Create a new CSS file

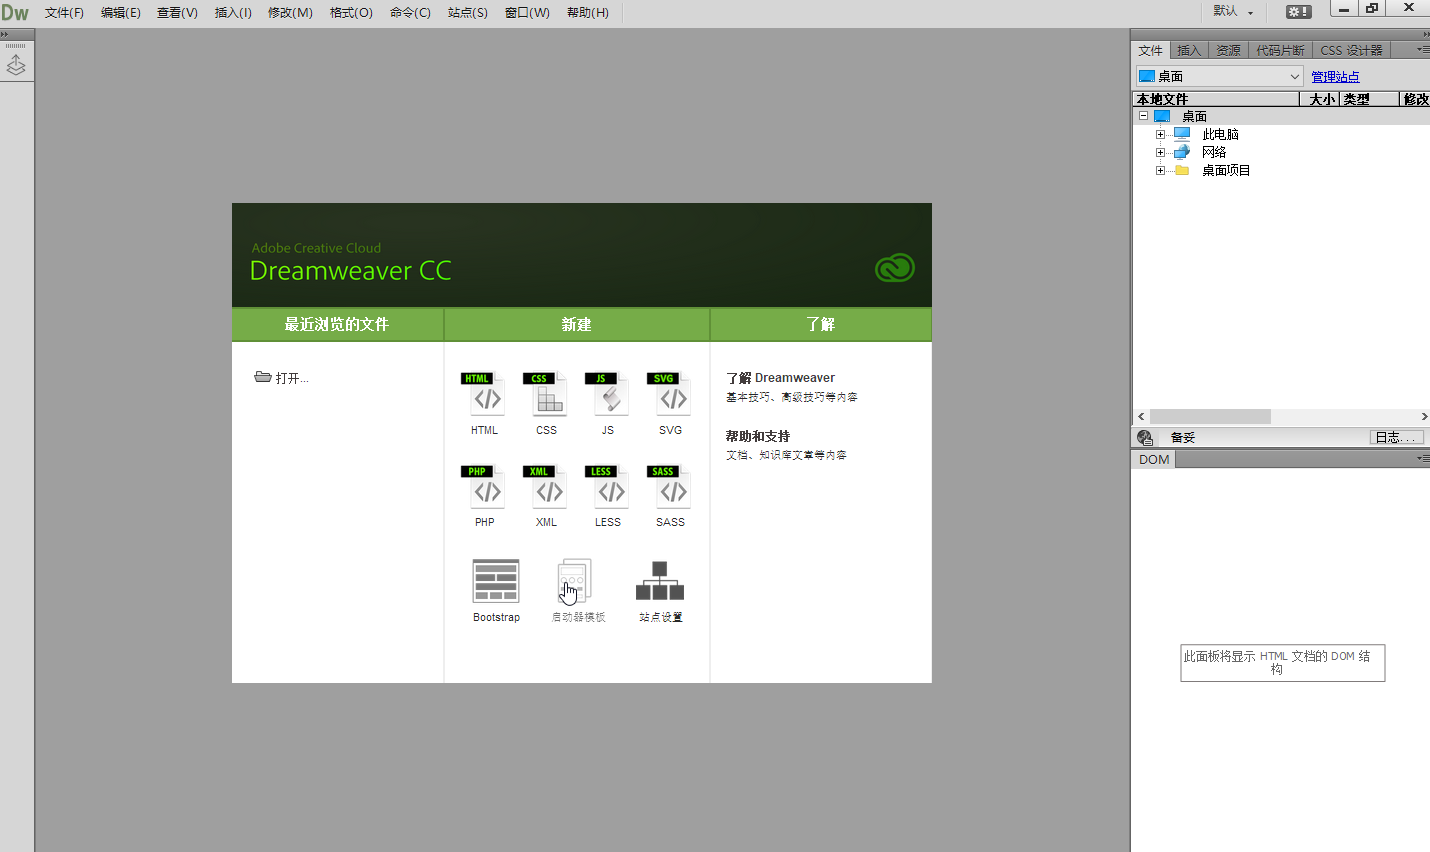click(x=546, y=397)
